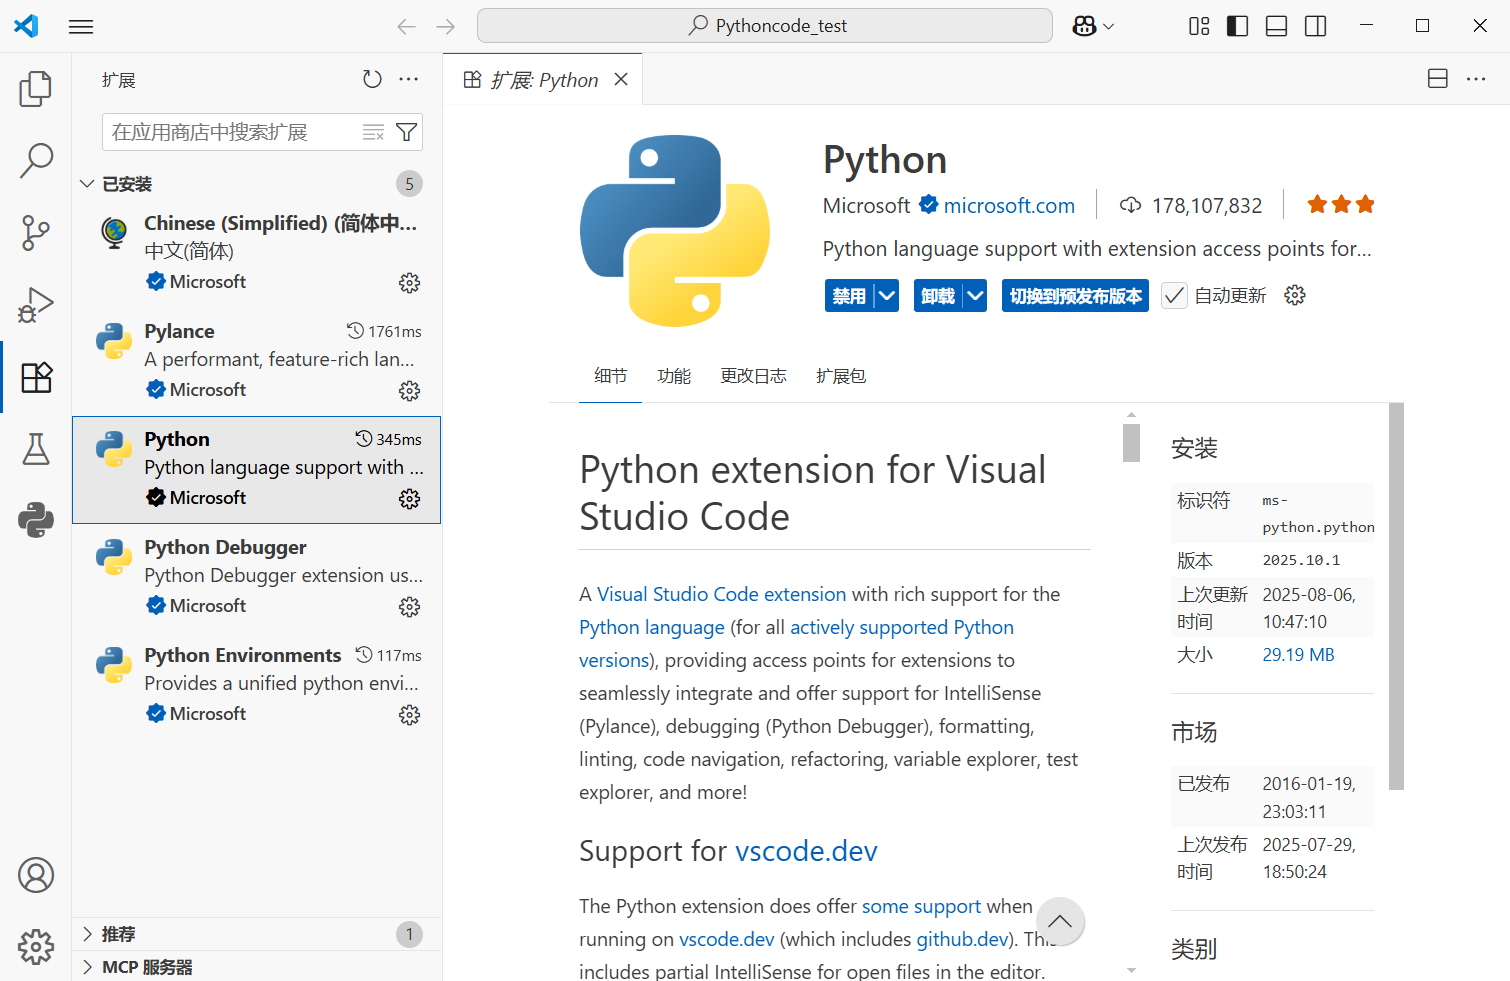Open the Python language link
The height and width of the screenshot is (981, 1510).
(652, 627)
